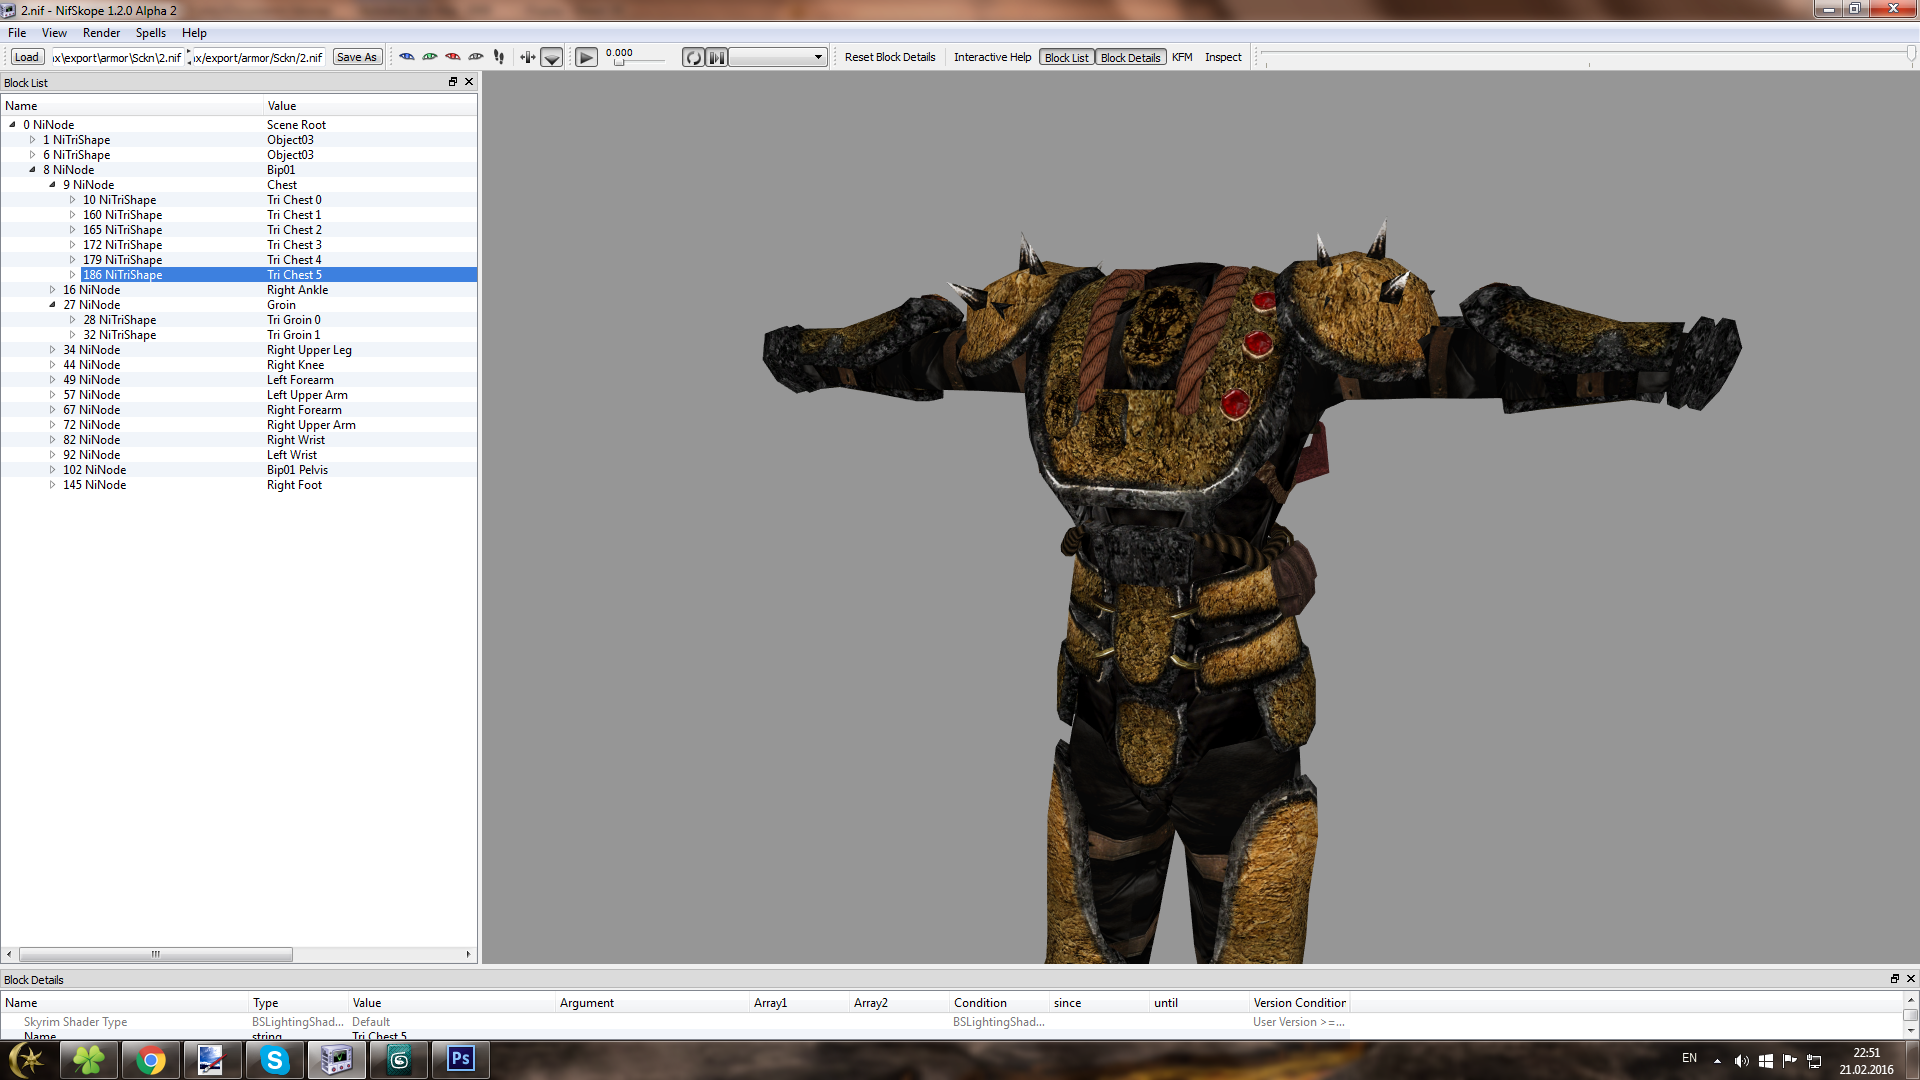The image size is (1920, 1080).
Task: Toggle the Inspect panel button
Action: [x=1223, y=57]
